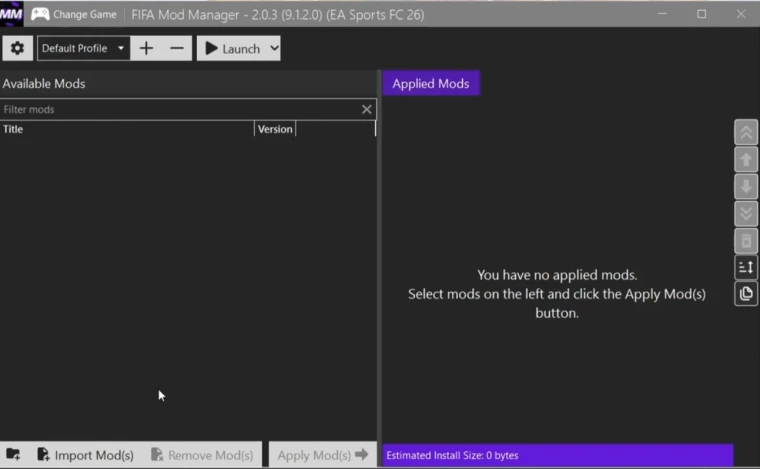Screen dimensions: 760x469
Task: Switch to the Applied Mods tab
Action: pyautogui.click(x=431, y=83)
